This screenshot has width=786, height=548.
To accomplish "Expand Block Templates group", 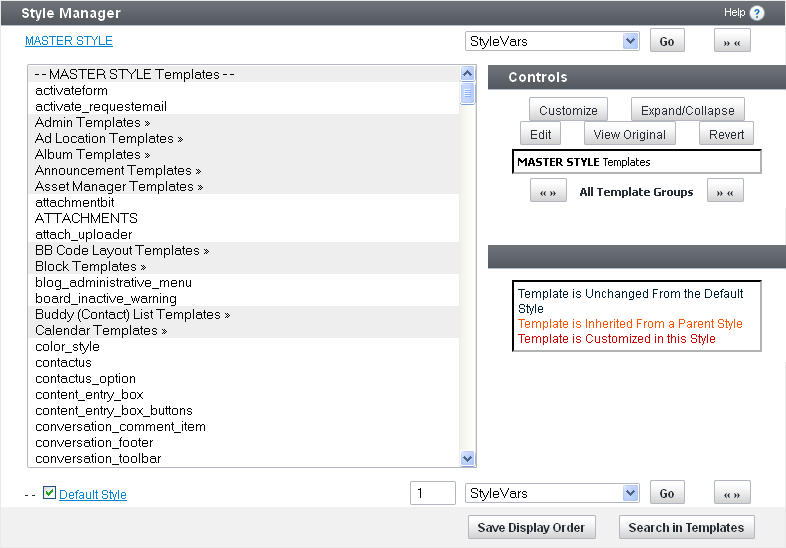I will (x=243, y=266).
